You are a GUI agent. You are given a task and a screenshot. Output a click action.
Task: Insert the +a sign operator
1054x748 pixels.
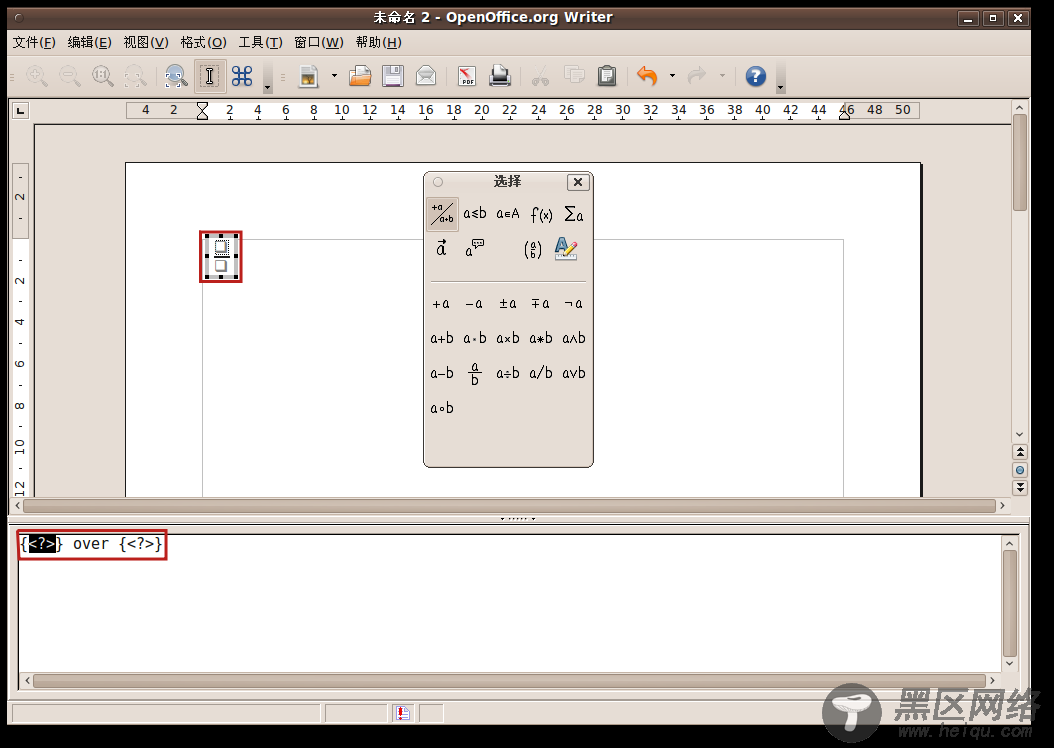point(441,304)
